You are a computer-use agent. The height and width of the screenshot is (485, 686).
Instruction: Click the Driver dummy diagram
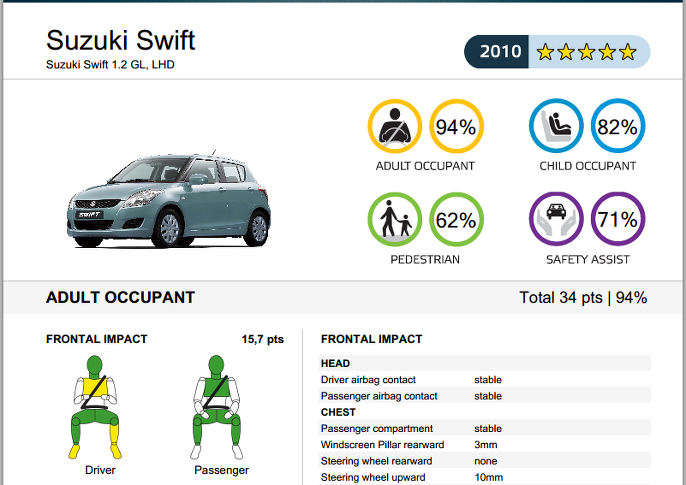click(x=94, y=407)
